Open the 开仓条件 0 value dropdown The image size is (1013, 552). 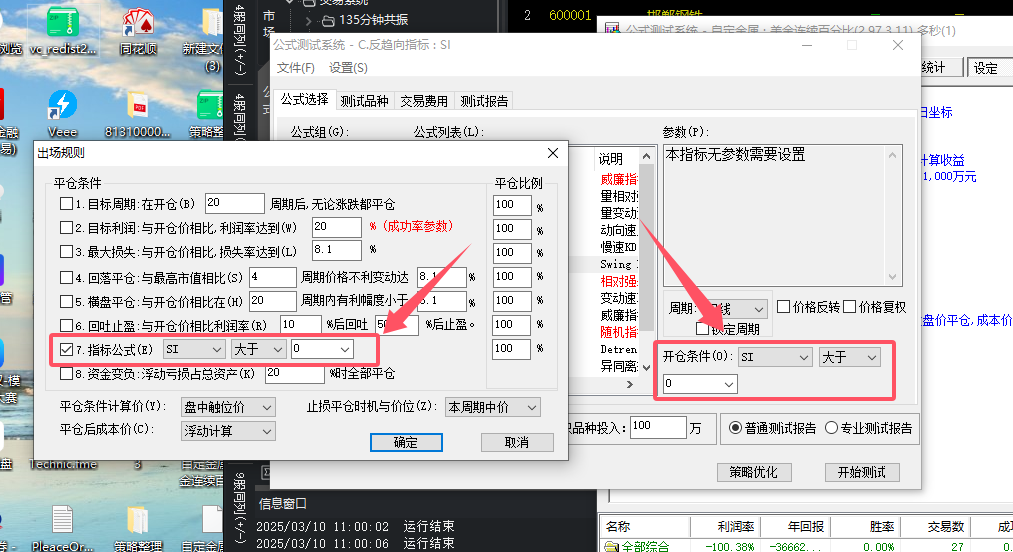coord(700,384)
